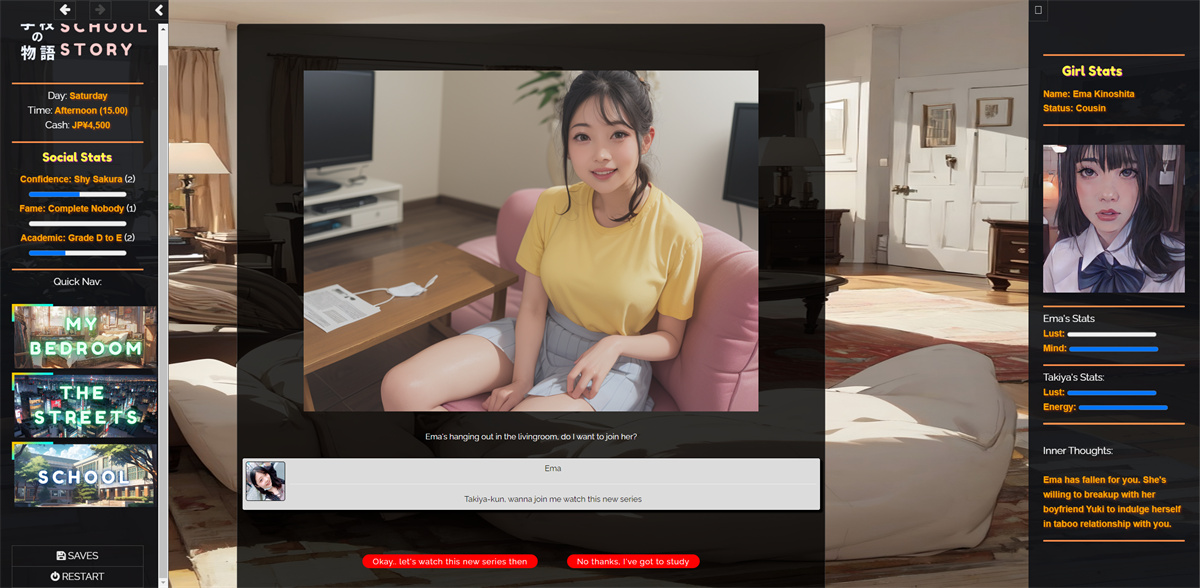Choose "No thanks, I've got to study"
1200x588 pixels.
point(633,561)
